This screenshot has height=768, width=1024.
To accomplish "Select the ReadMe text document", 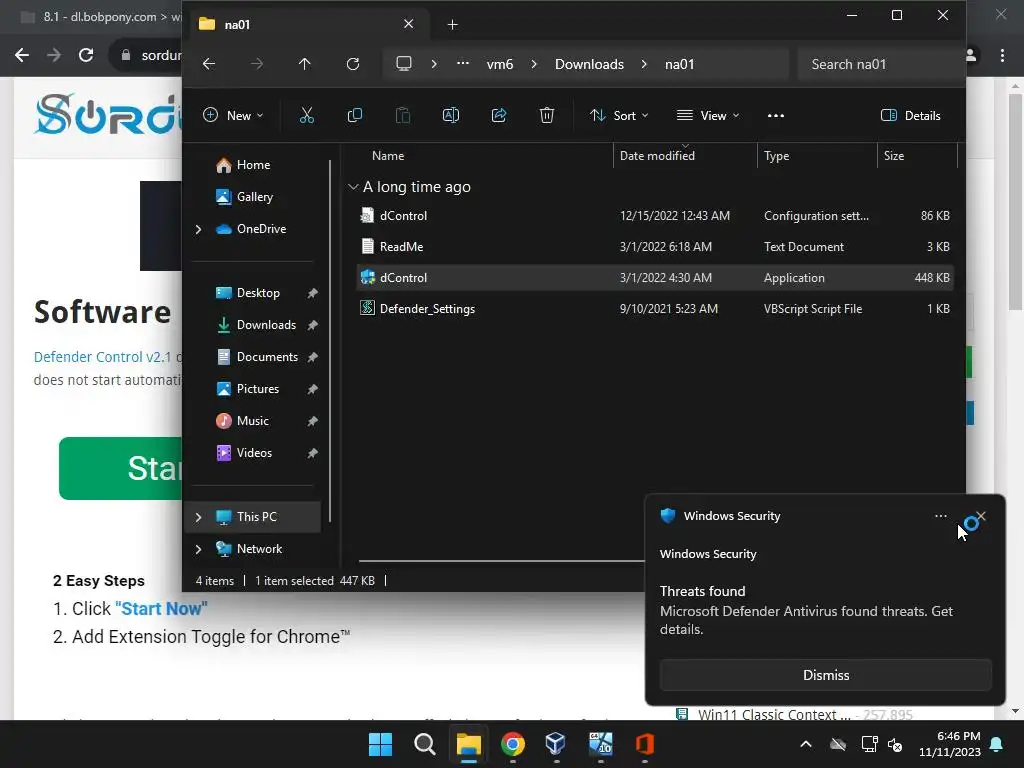I will (x=655, y=247).
